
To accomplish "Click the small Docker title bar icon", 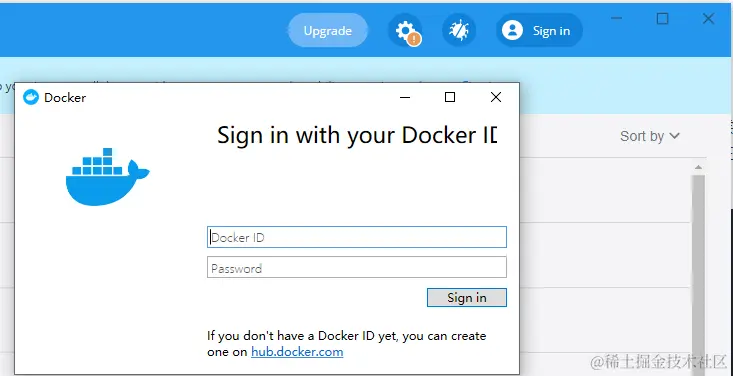I will click(31, 97).
